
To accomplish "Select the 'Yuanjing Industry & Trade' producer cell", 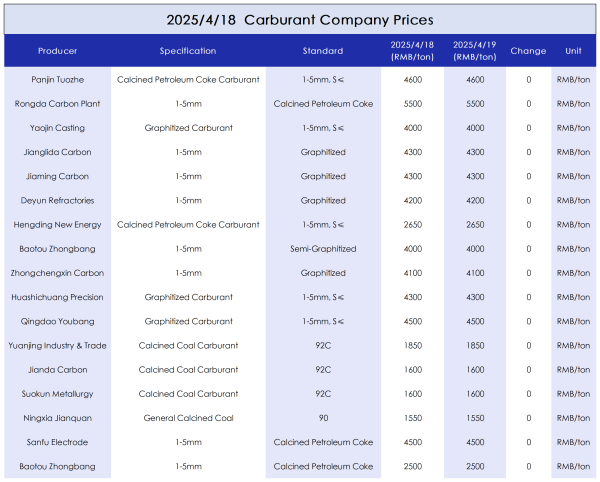I will tap(57, 345).
